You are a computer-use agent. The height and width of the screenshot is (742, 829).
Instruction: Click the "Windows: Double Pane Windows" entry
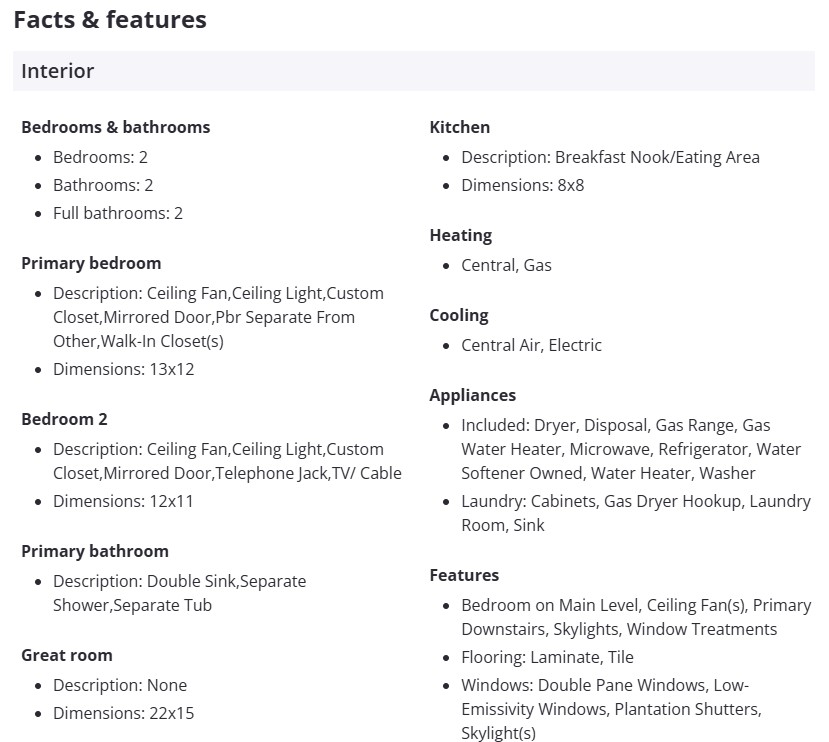(604, 685)
